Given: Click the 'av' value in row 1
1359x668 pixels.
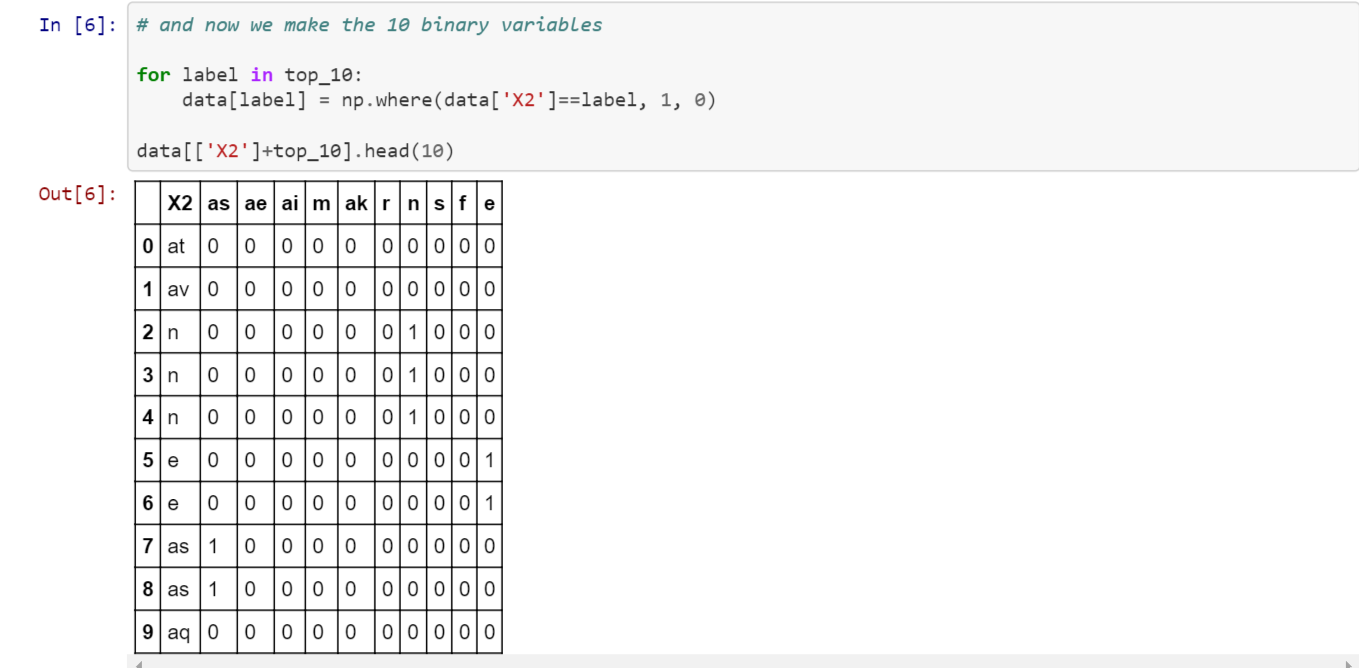Looking at the screenshot, I should pos(178,289).
